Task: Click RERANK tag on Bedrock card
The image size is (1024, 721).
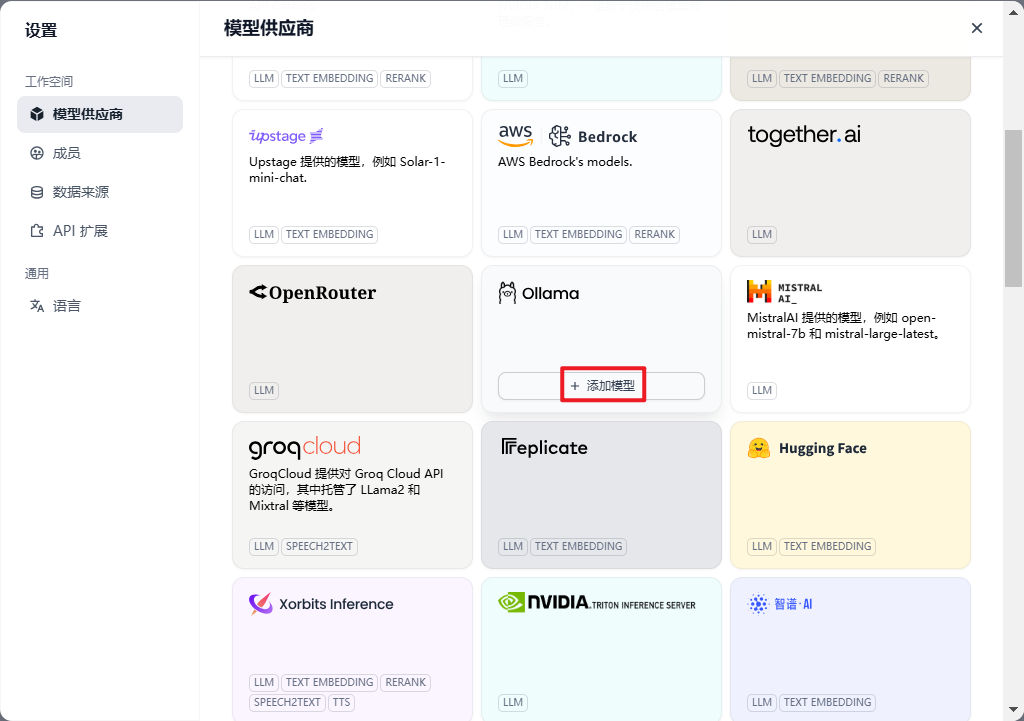Action: (x=654, y=234)
